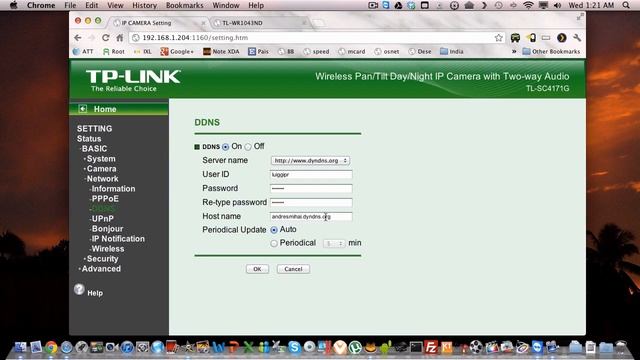
Task: Select Auto periodical update
Action: pos(274,230)
